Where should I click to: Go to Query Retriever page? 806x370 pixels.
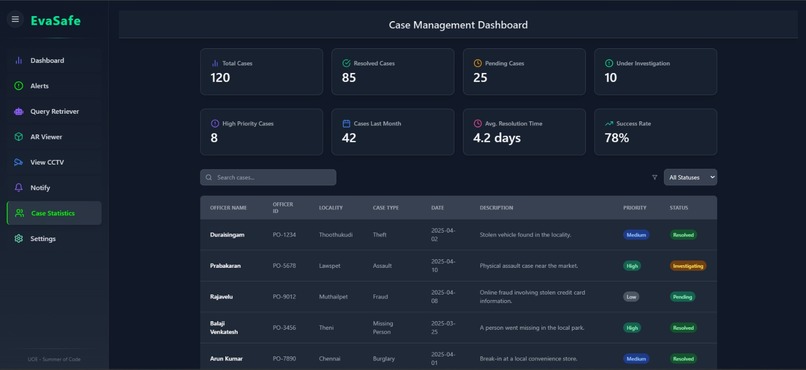point(54,112)
